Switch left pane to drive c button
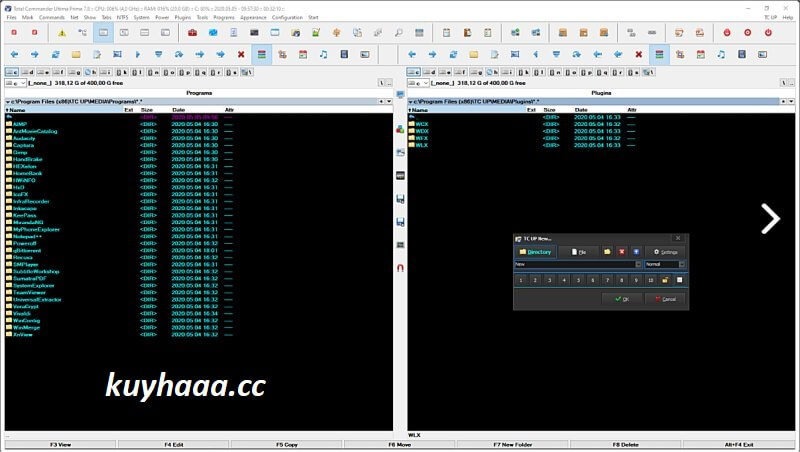 [12, 72]
